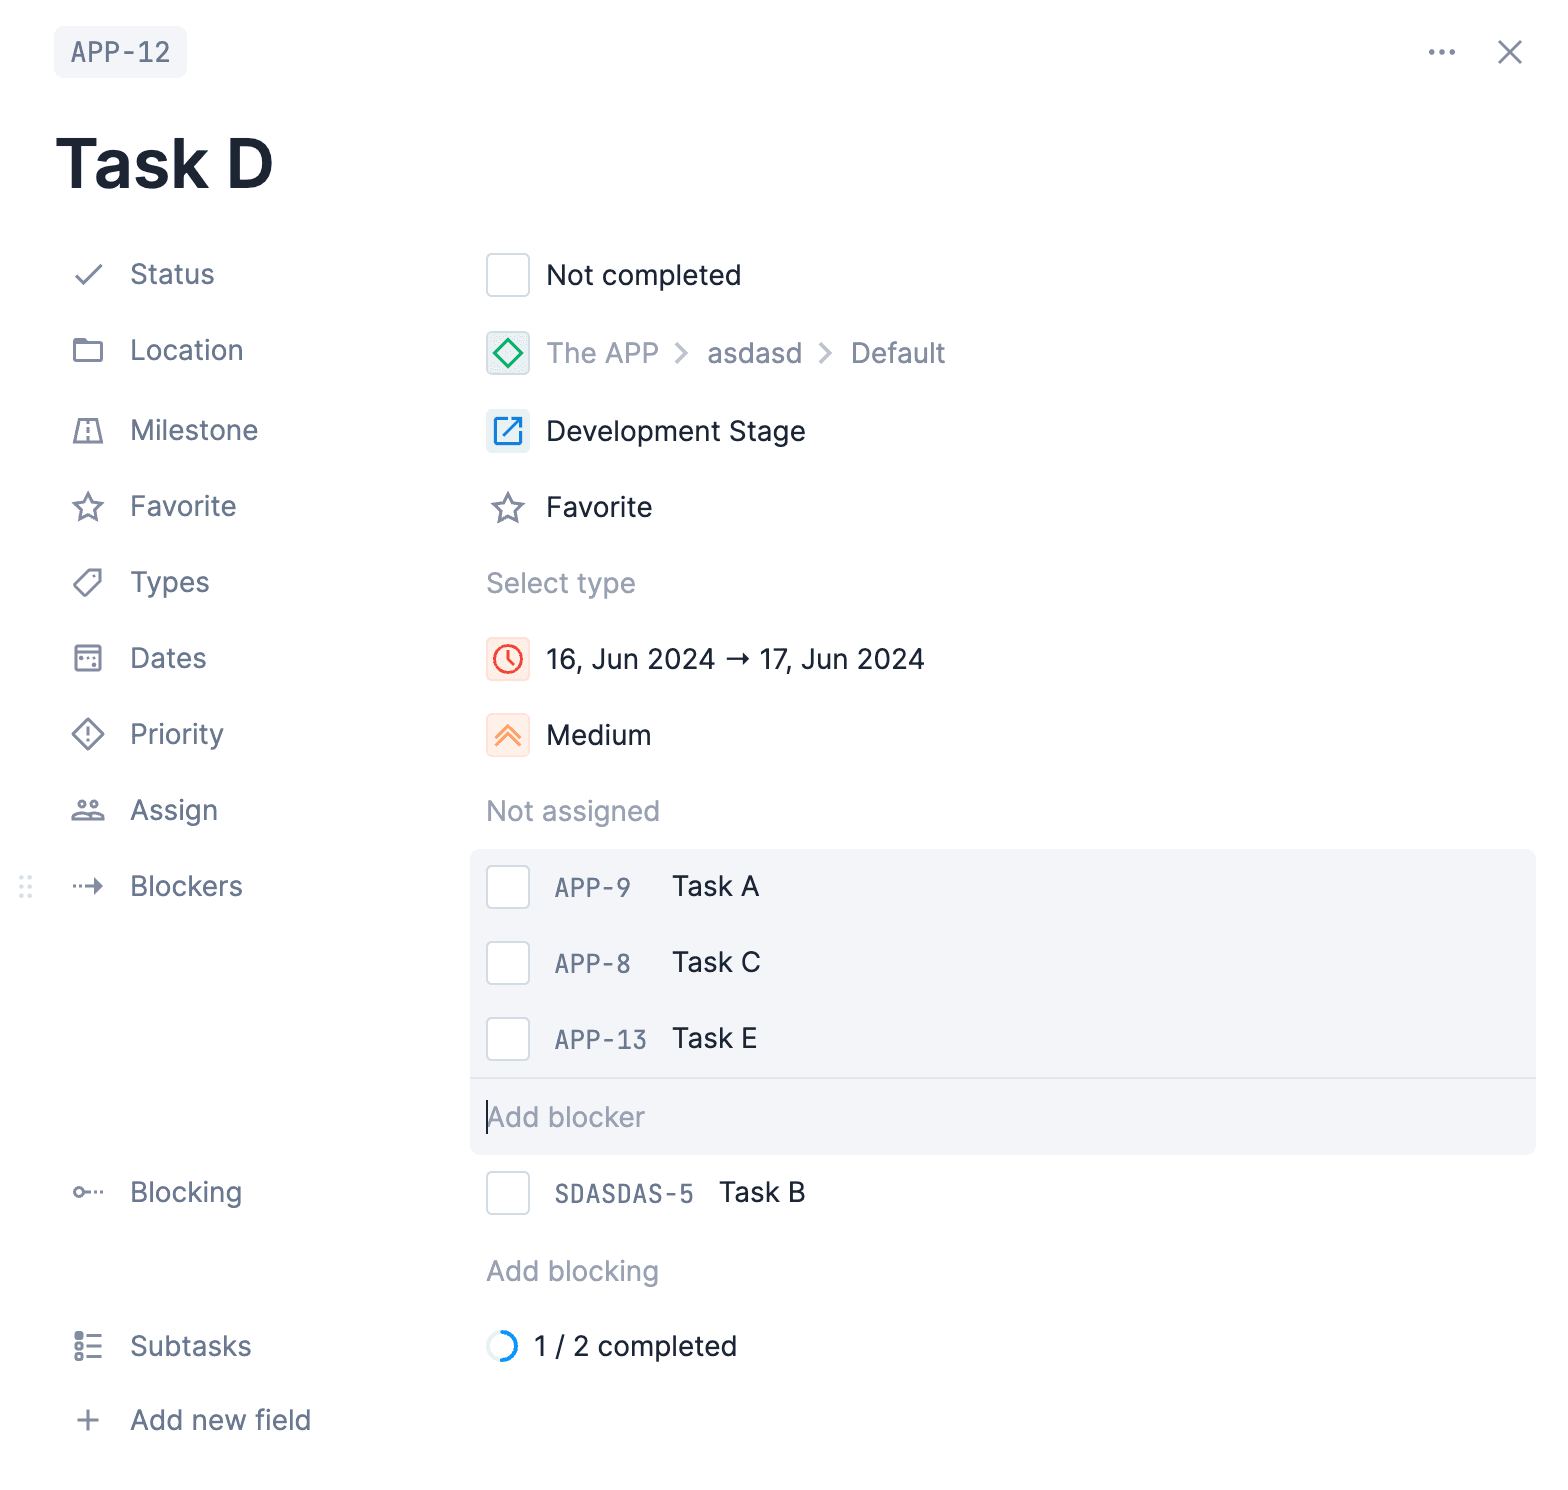Click the star icon beside Favorite field label
Screen dimensions: 1568x1490
88,507
